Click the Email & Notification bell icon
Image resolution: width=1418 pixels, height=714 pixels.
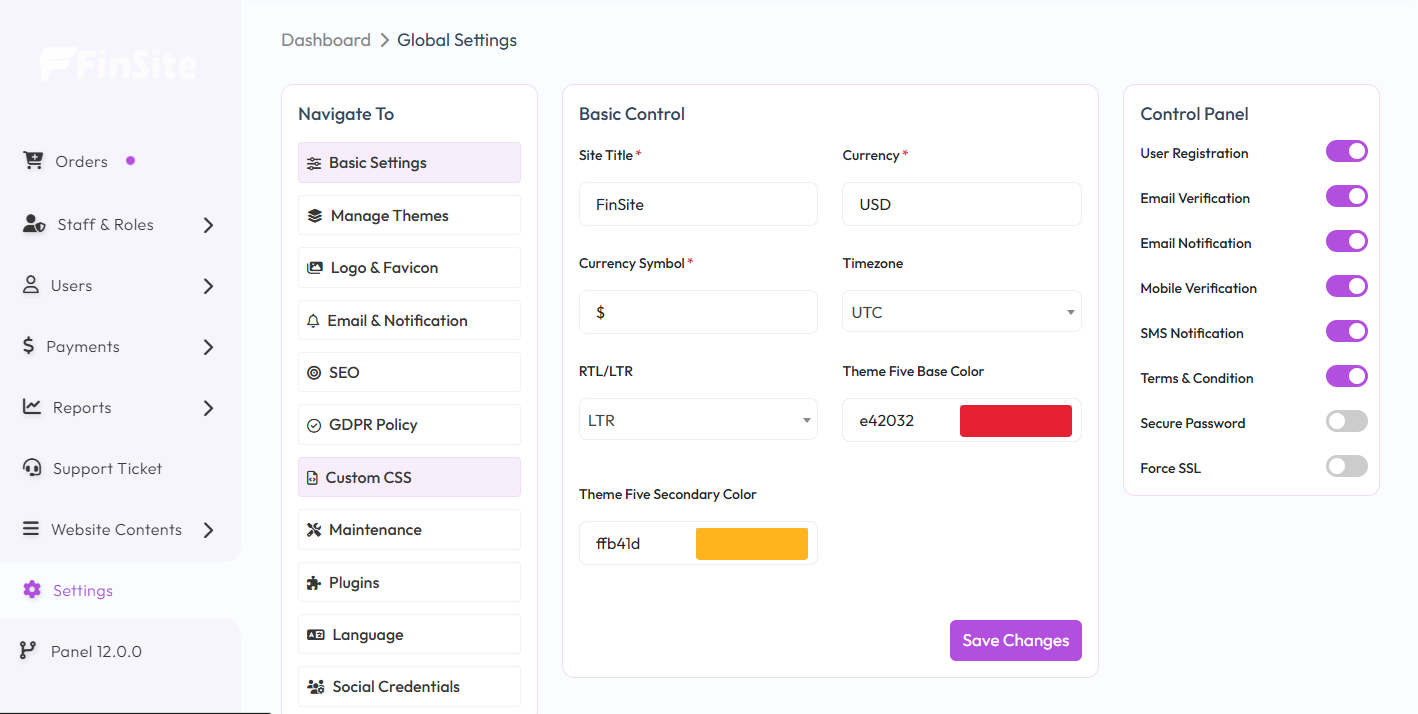(313, 321)
